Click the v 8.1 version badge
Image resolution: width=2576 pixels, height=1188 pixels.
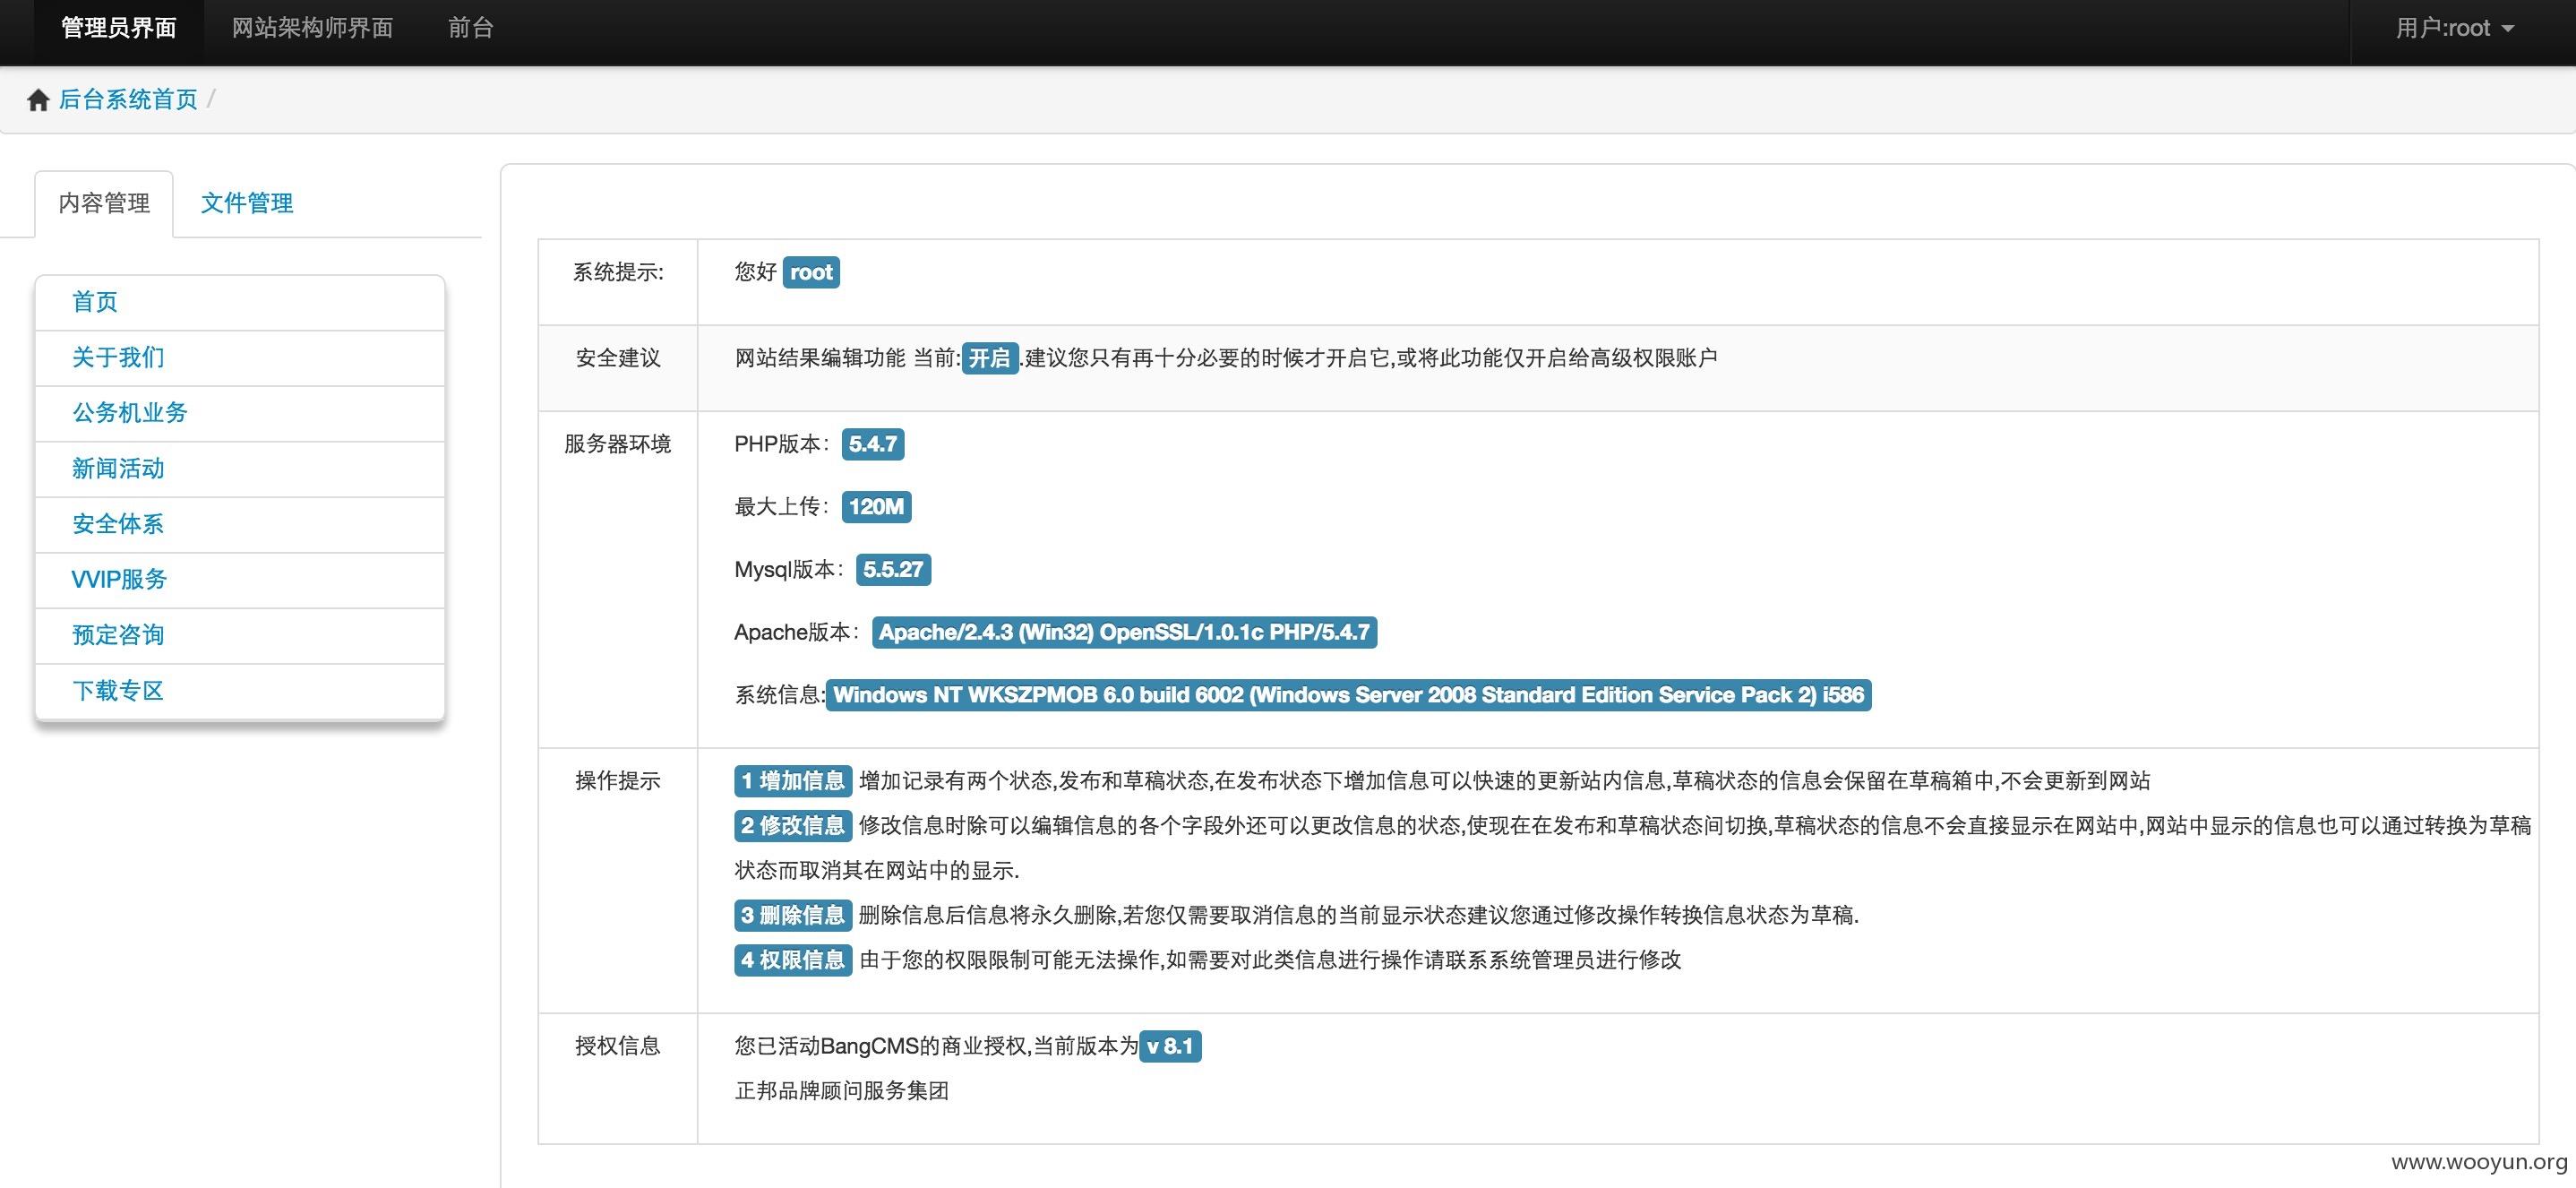1170,1046
